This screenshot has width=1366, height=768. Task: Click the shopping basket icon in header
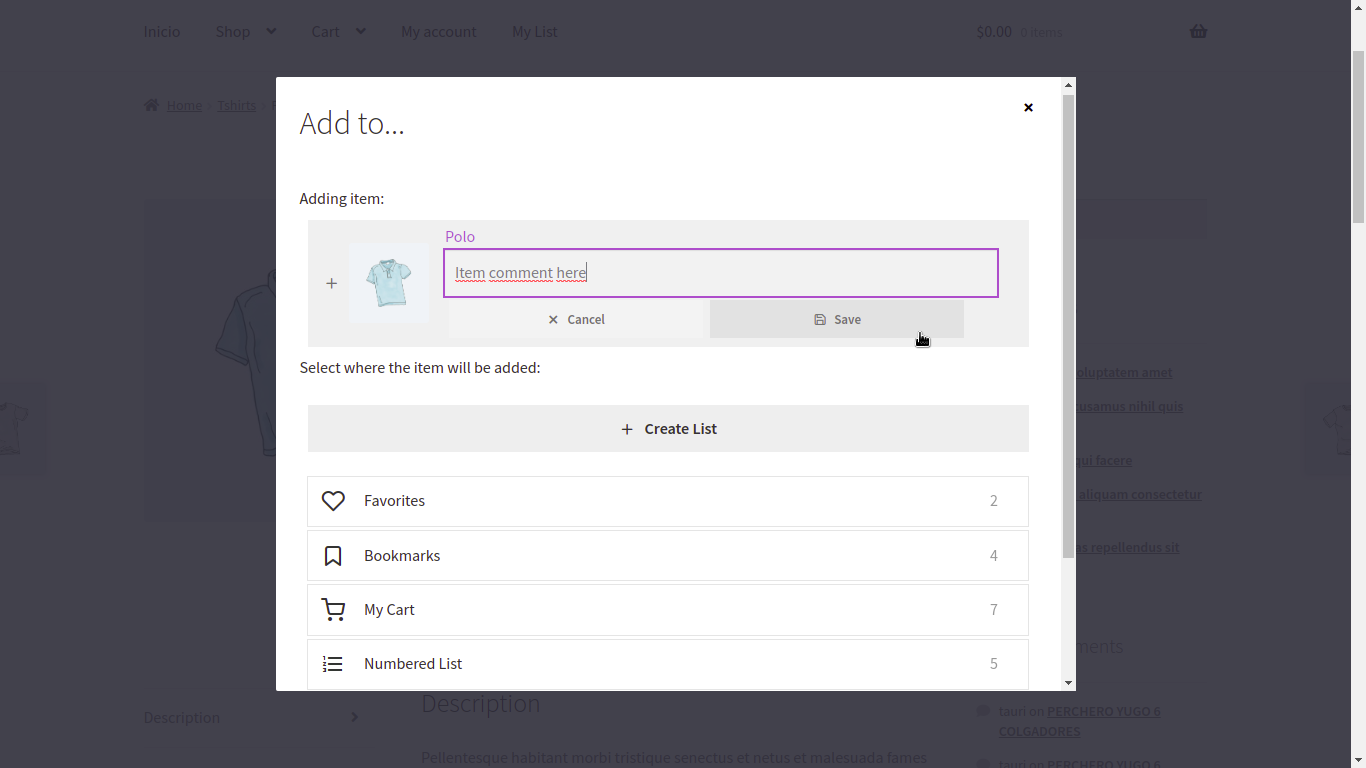coord(1198,32)
